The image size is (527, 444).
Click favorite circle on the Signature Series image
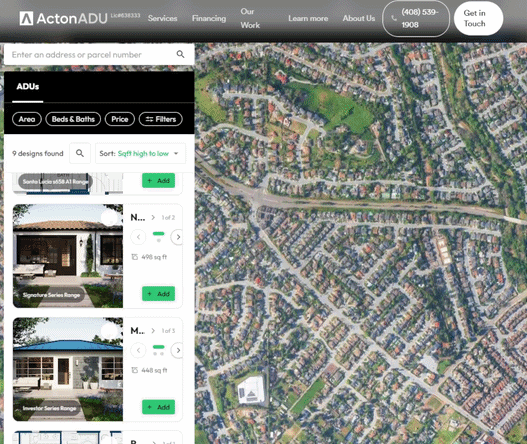[109, 218]
